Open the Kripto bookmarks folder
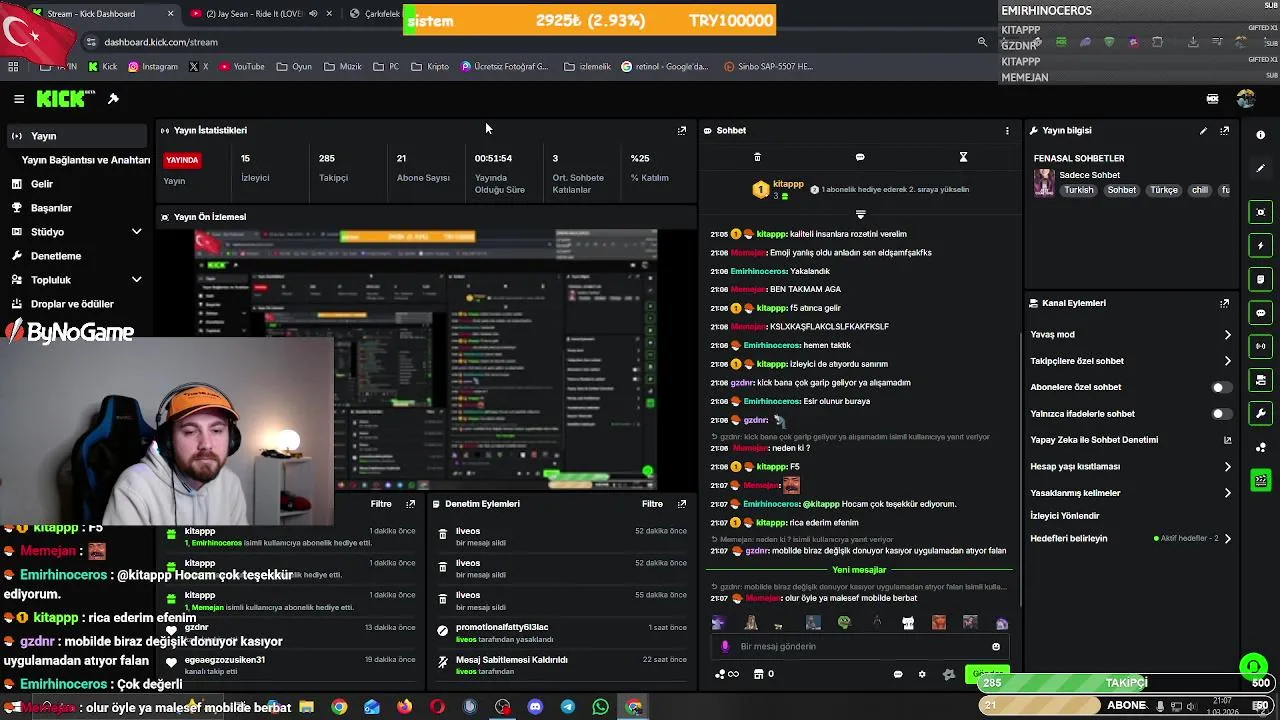 point(431,67)
